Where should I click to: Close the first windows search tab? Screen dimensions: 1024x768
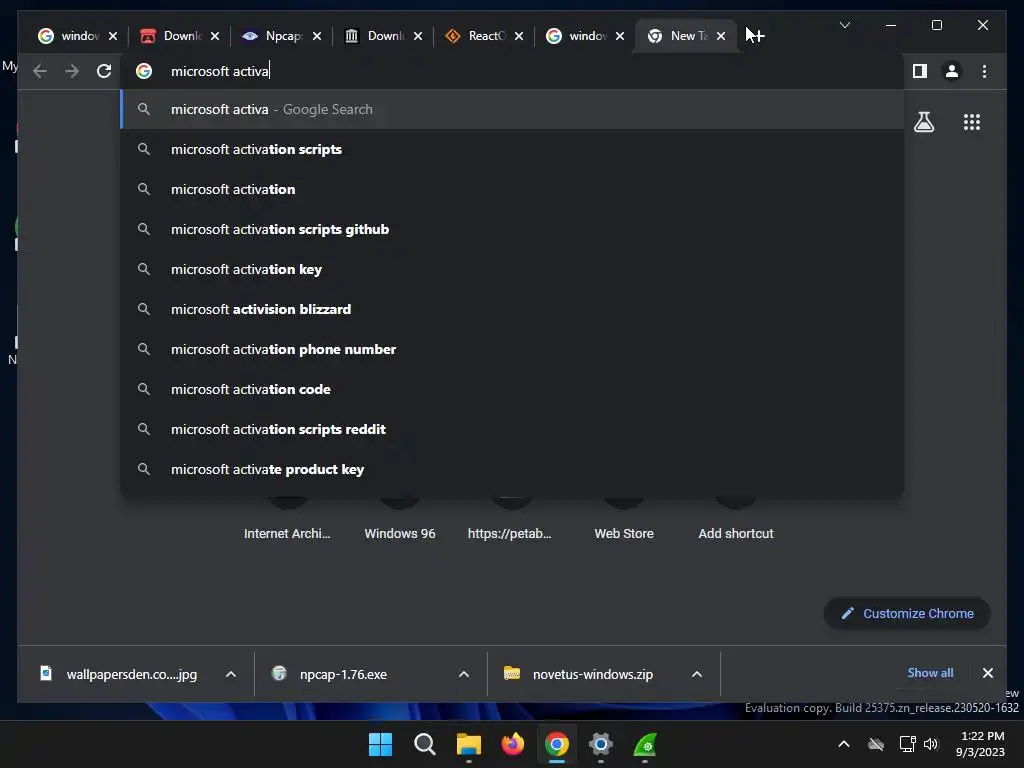113,36
